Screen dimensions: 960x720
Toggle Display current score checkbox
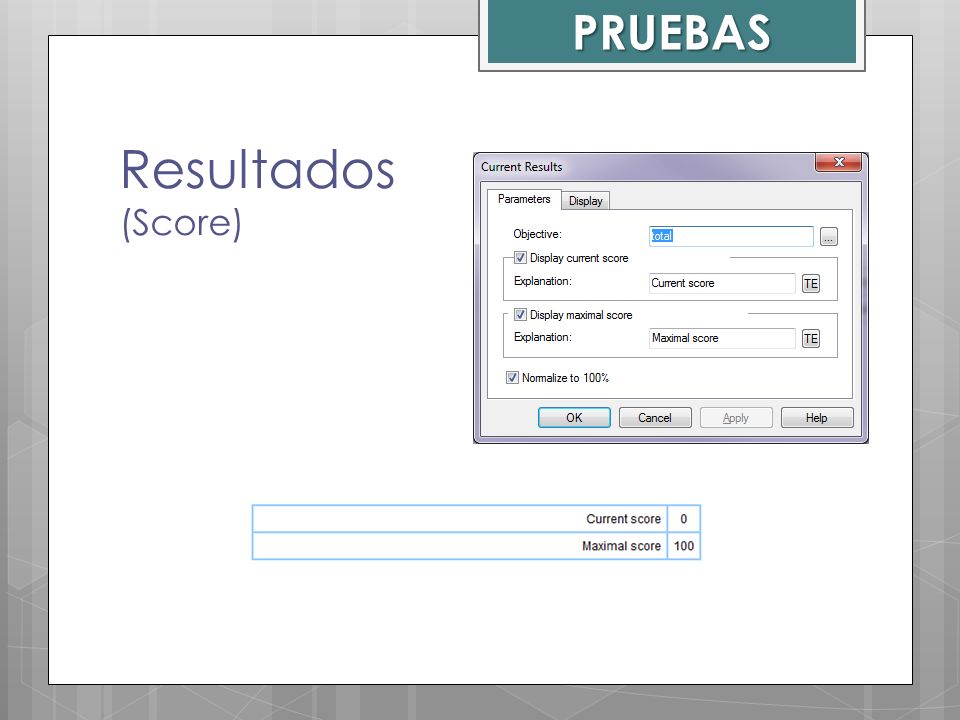520,258
